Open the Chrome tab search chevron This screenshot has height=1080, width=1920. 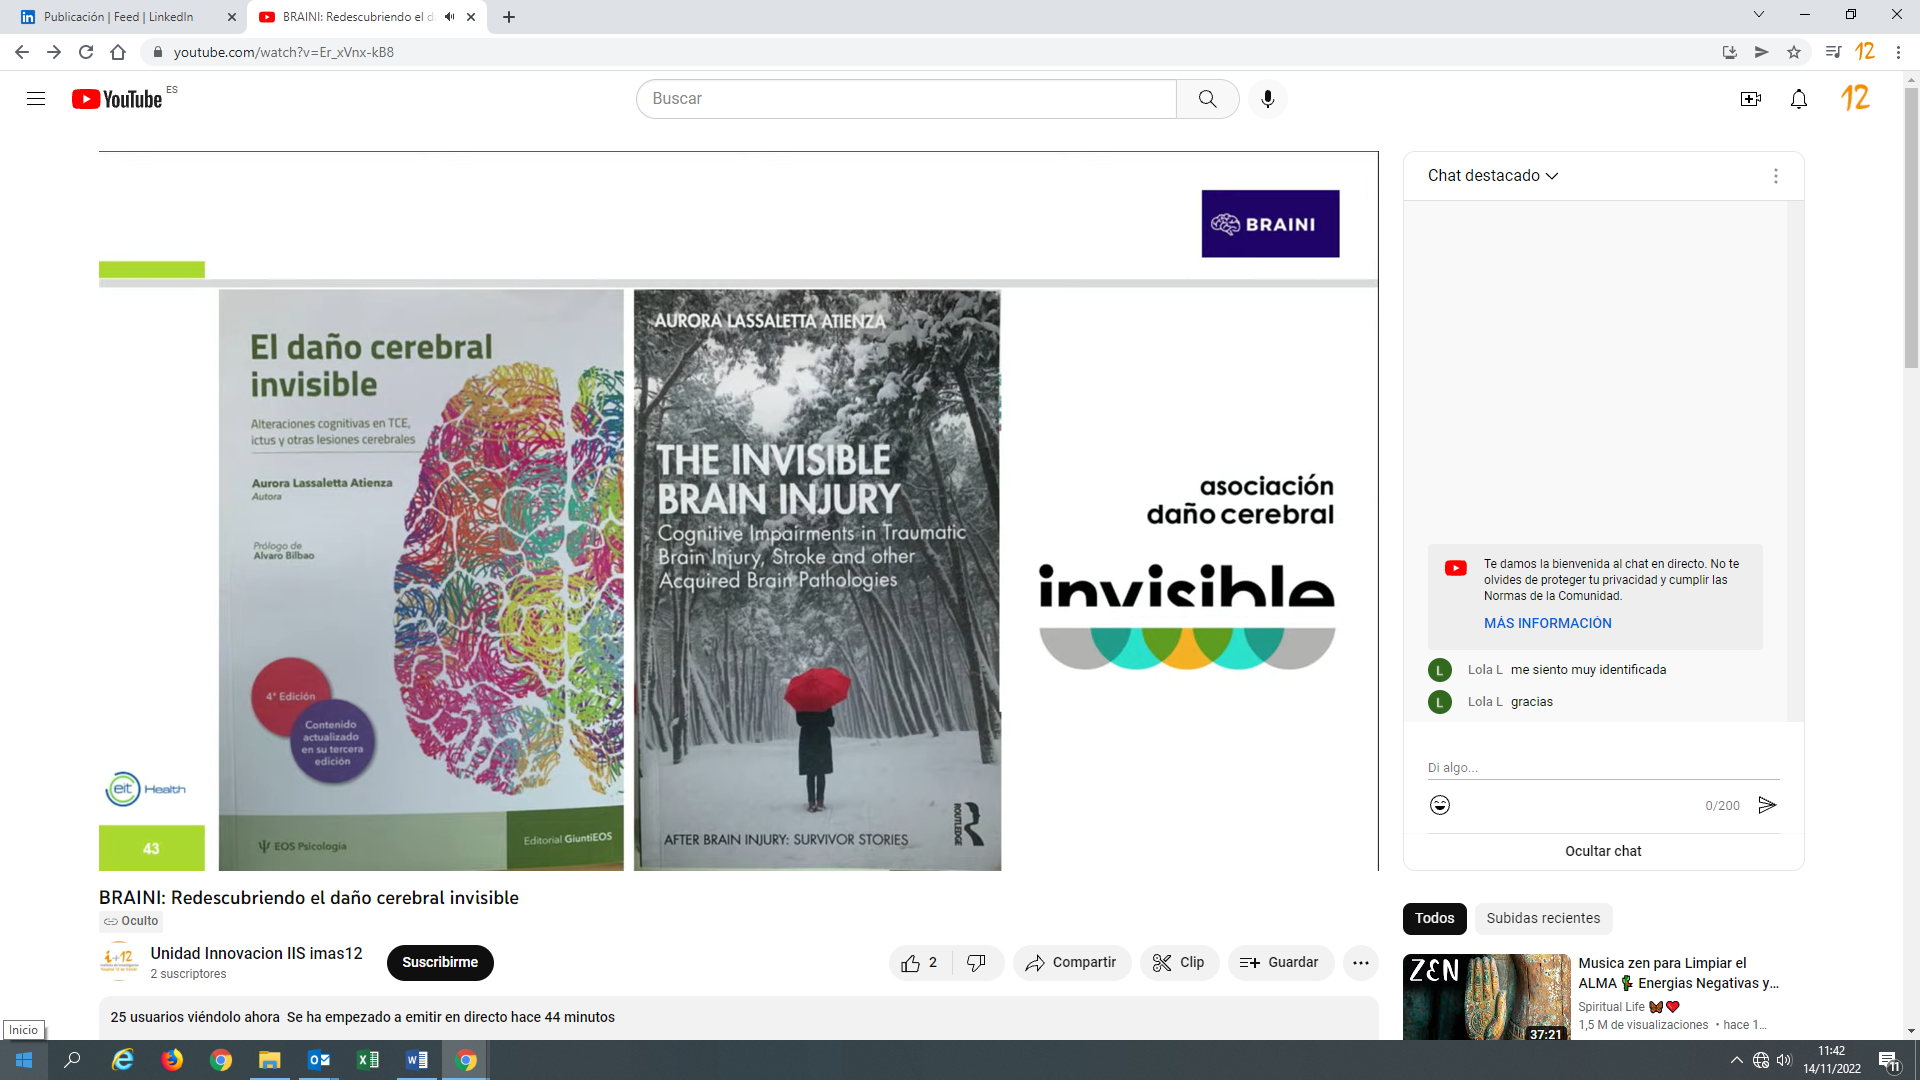[x=1759, y=15]
